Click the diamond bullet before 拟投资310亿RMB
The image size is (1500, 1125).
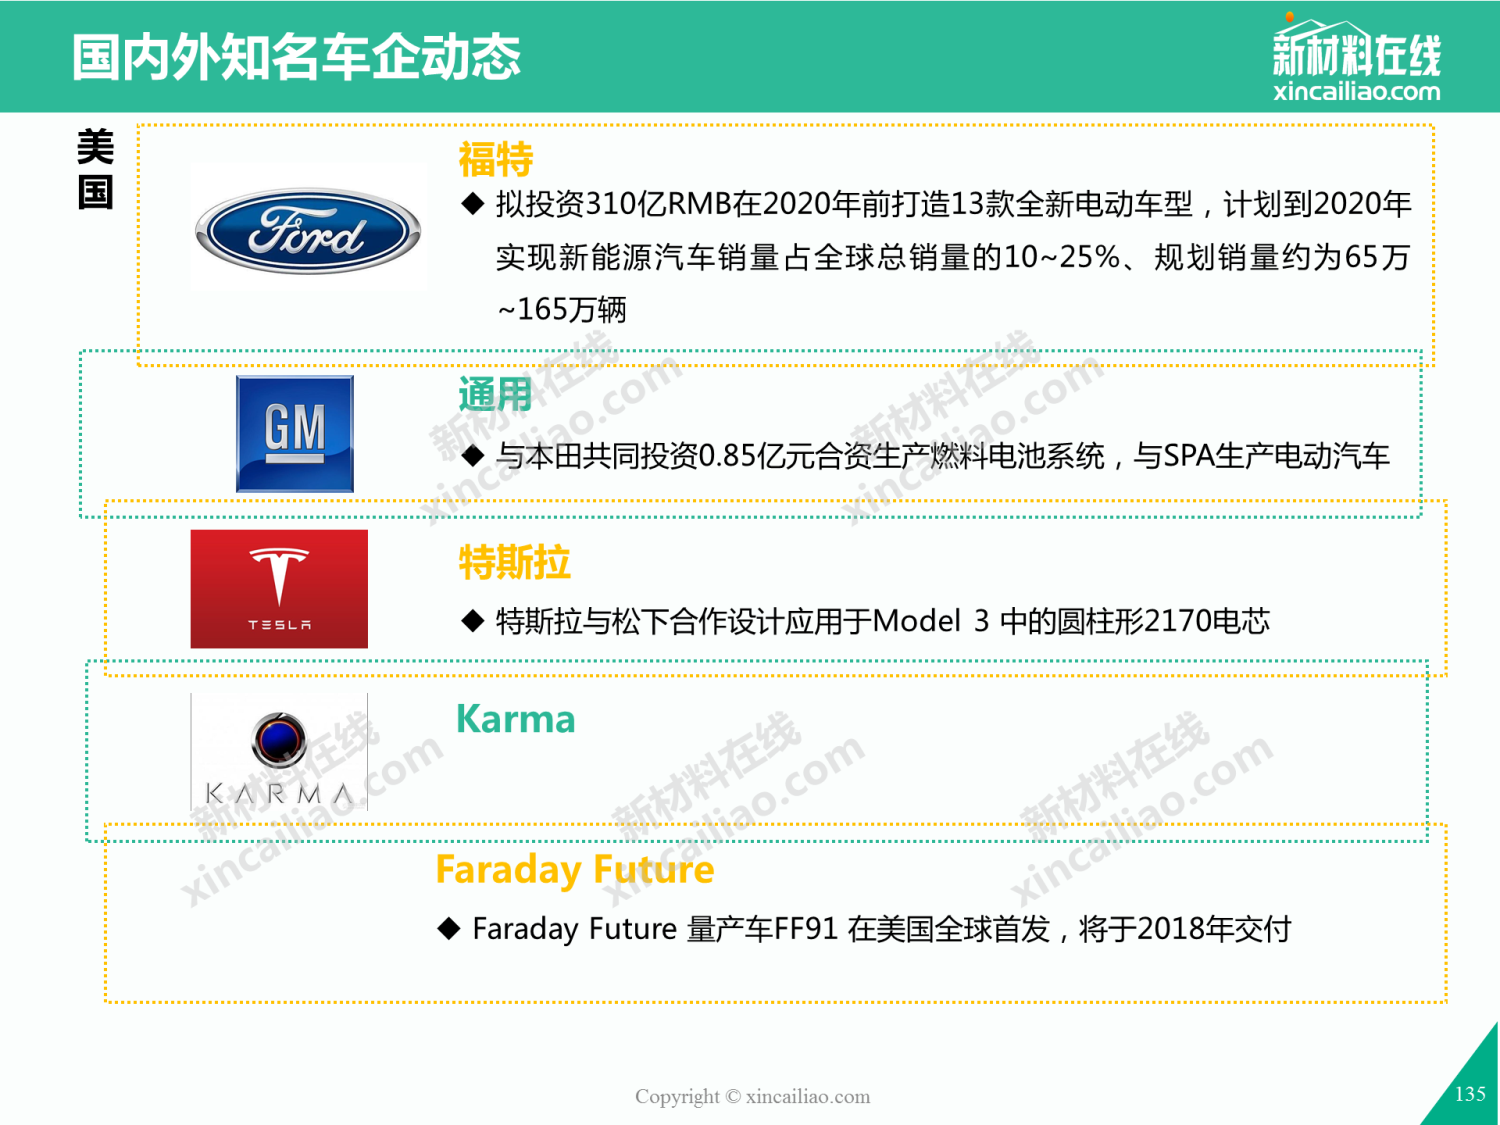(473, 204)
